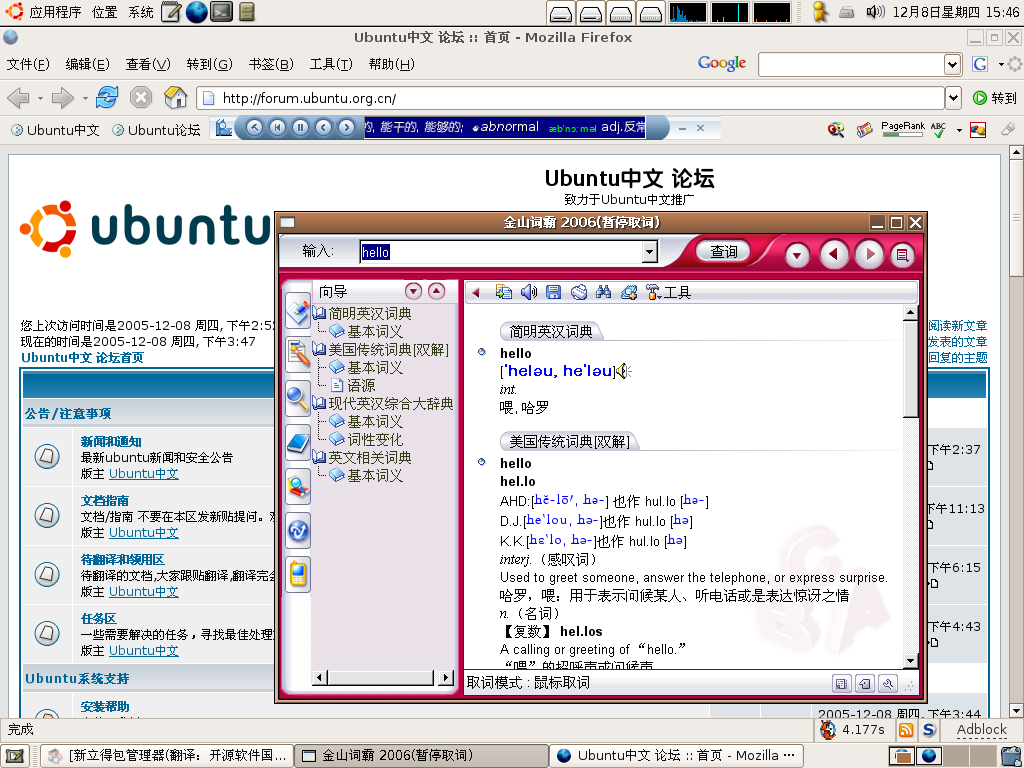Click the dictionary 输入 text field

[x=502, y=252]
